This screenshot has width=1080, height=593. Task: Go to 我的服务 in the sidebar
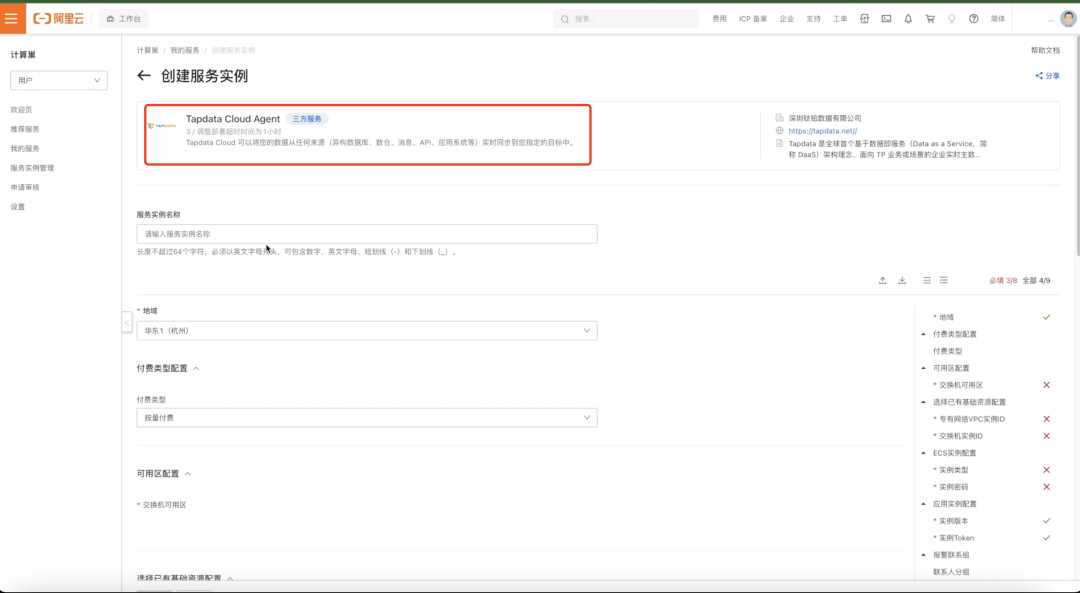pos(25,148)
